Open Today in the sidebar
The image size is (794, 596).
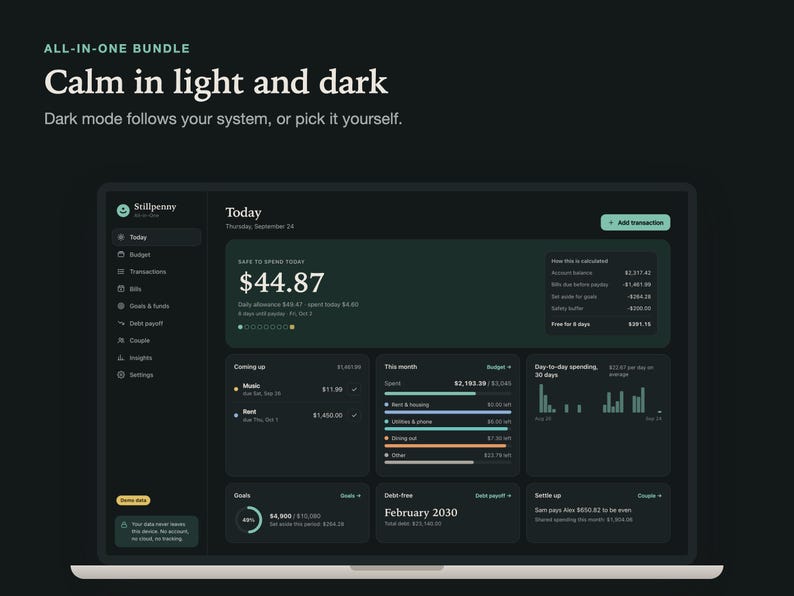pos(156,237)
